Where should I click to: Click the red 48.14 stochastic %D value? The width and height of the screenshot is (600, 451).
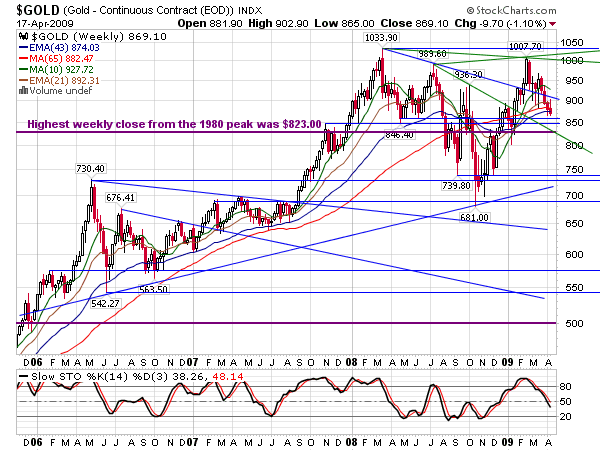click(x=228, y=377)
